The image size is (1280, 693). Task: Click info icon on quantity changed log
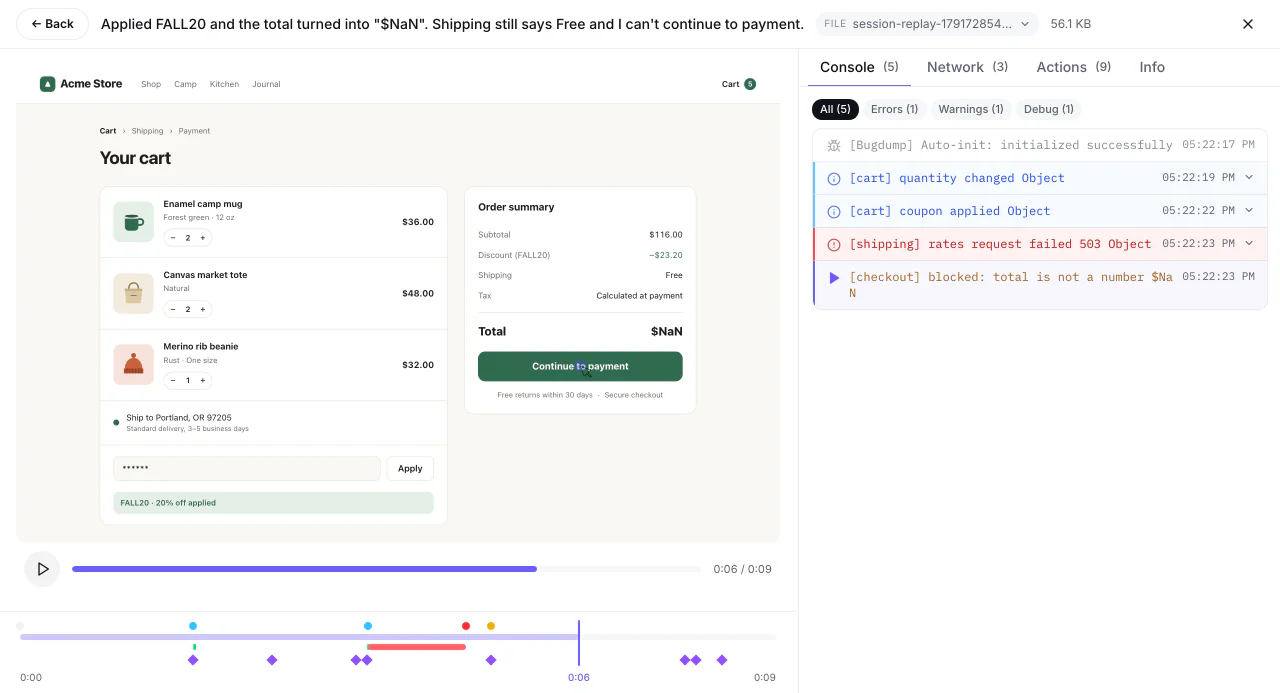[834, 179]
